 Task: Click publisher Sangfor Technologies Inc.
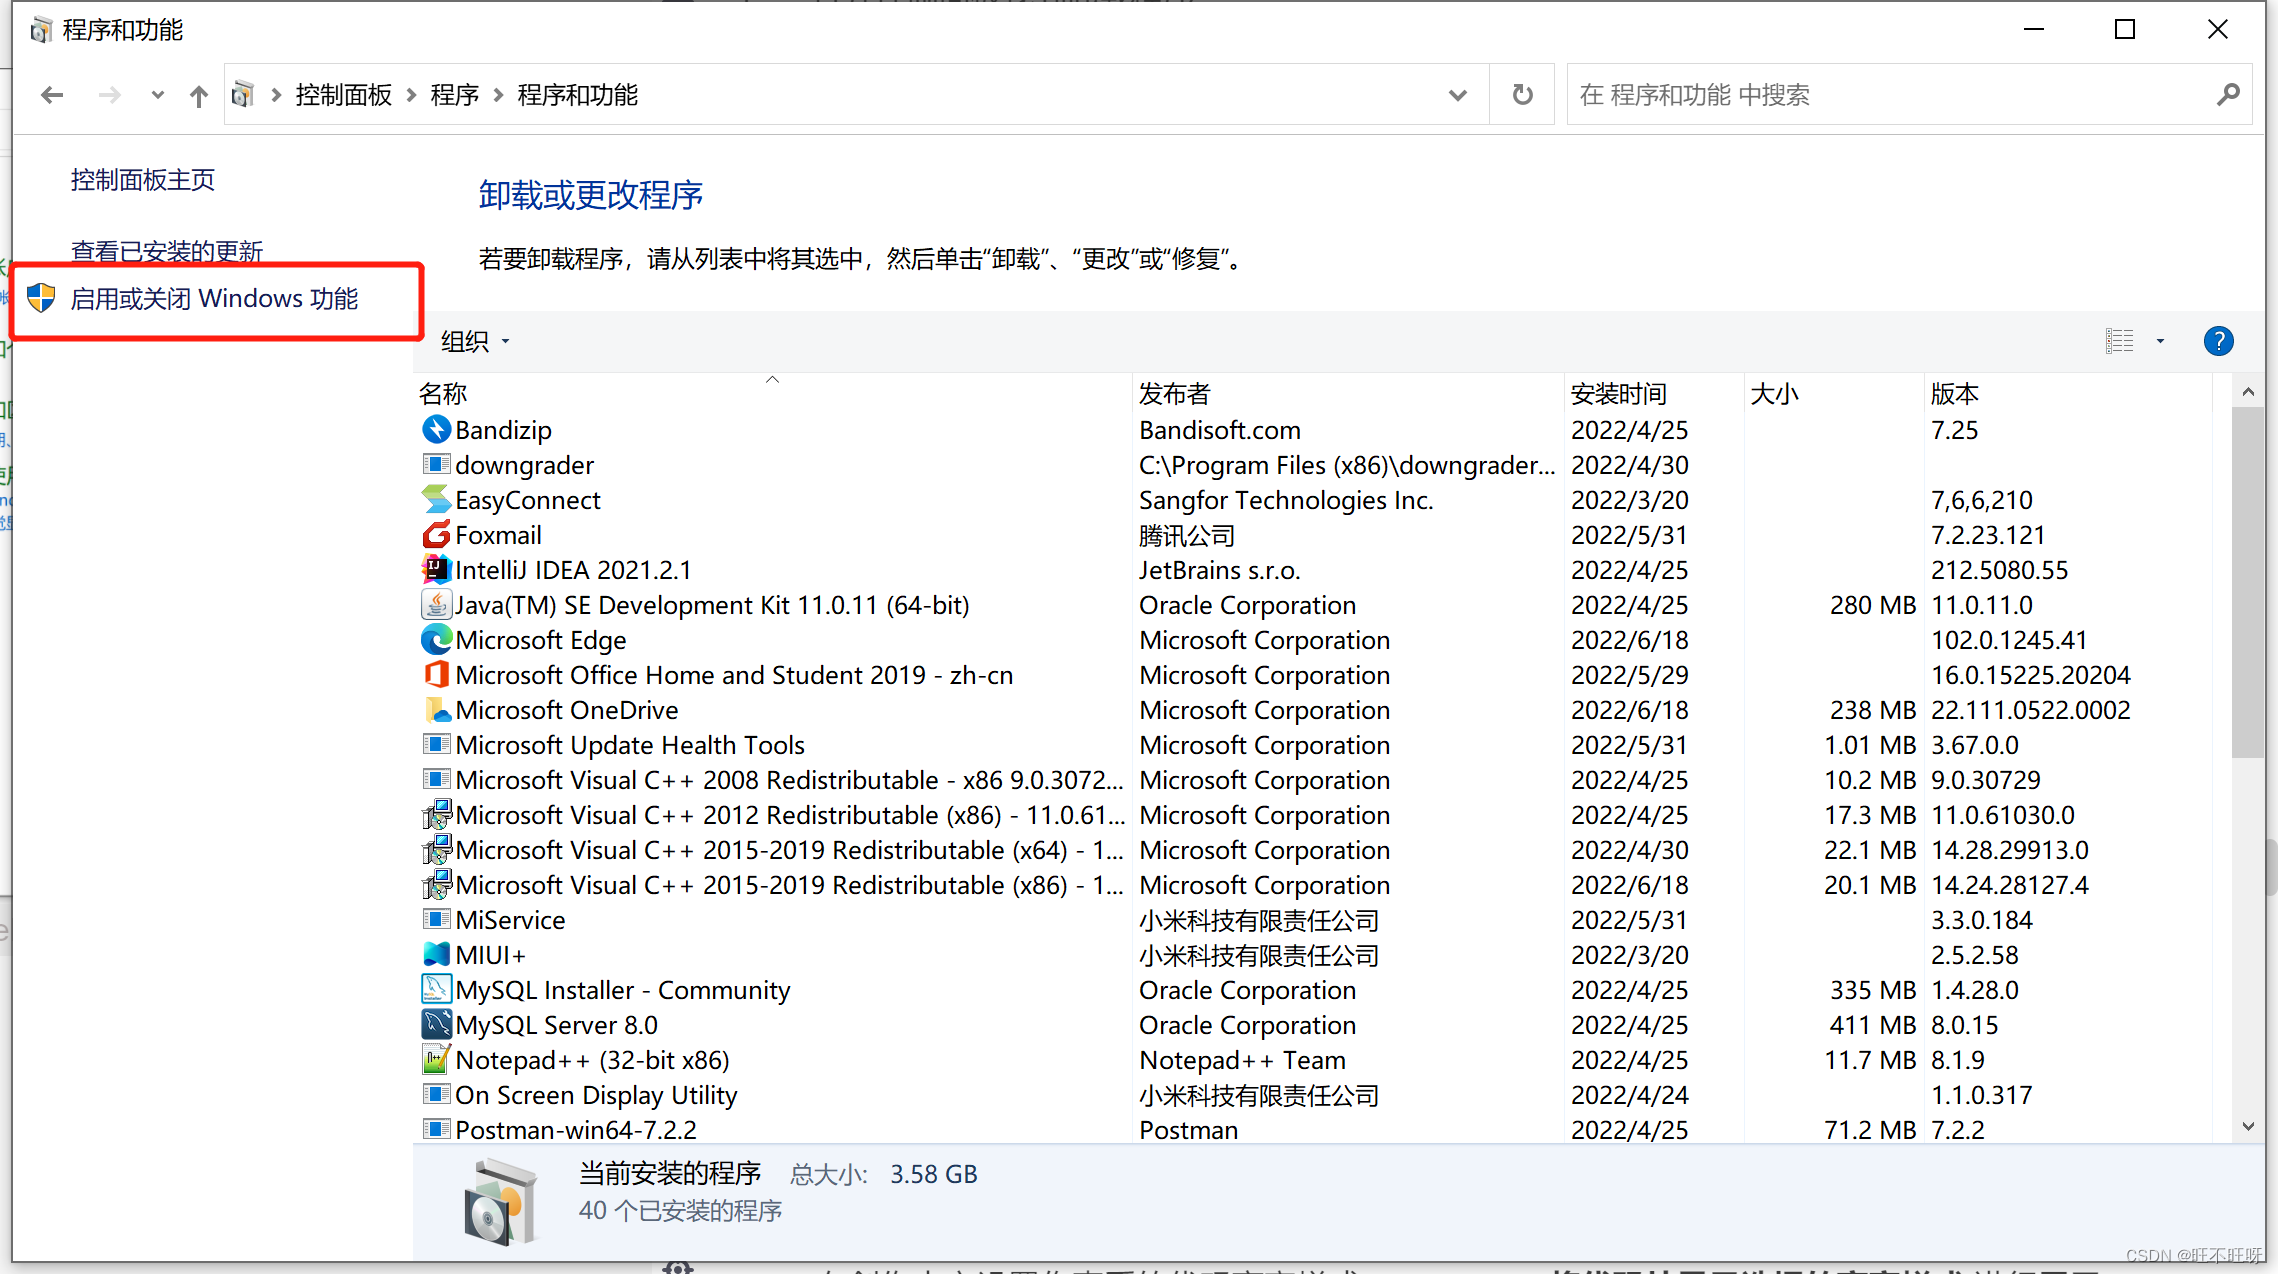[x=1286, y=500]
